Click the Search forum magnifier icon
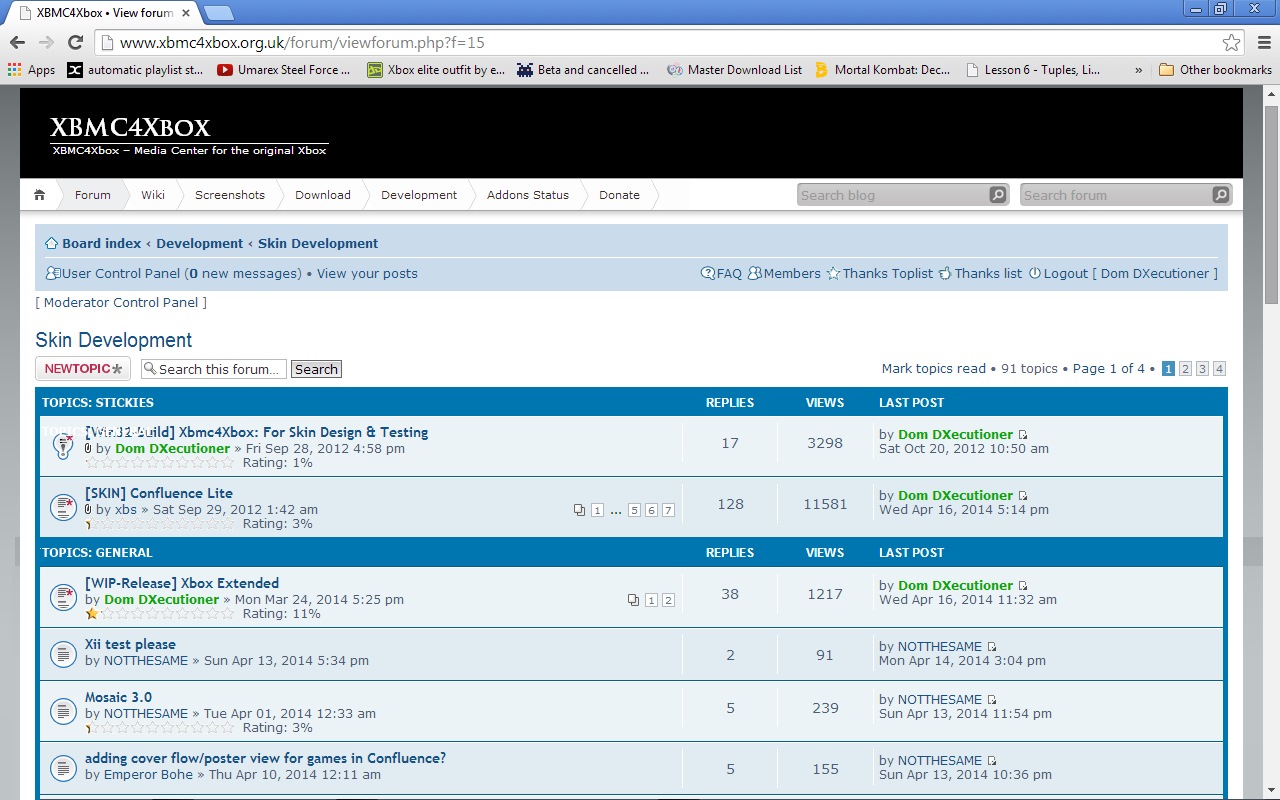 pyautogui.click(x=1220, y=195)
